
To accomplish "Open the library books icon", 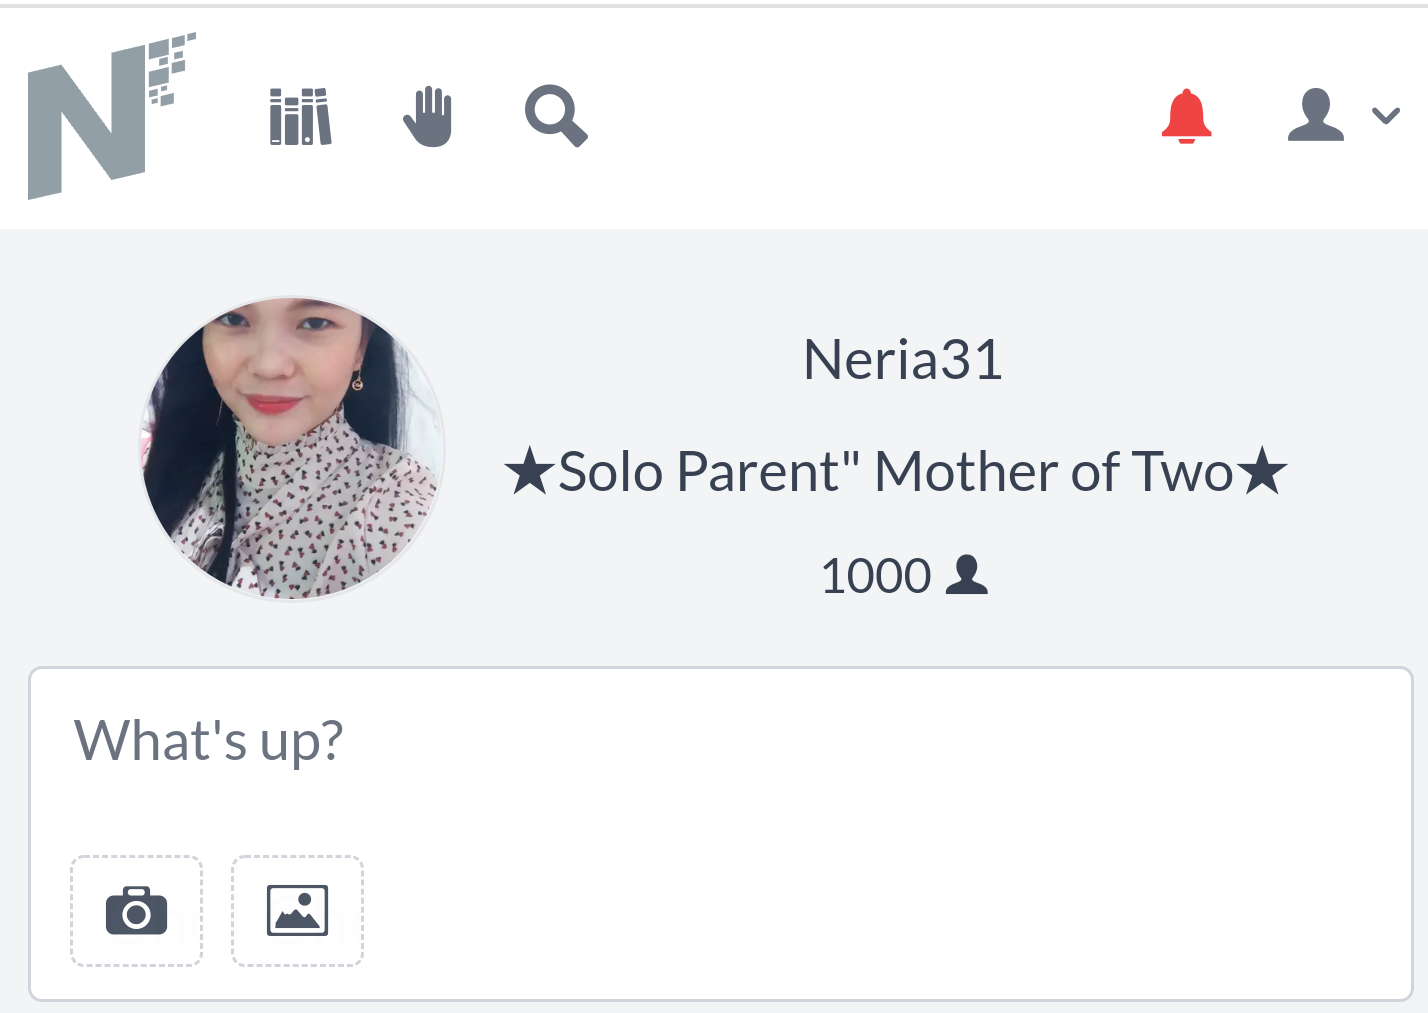I will pyautogui.click(x=300, y=116).
